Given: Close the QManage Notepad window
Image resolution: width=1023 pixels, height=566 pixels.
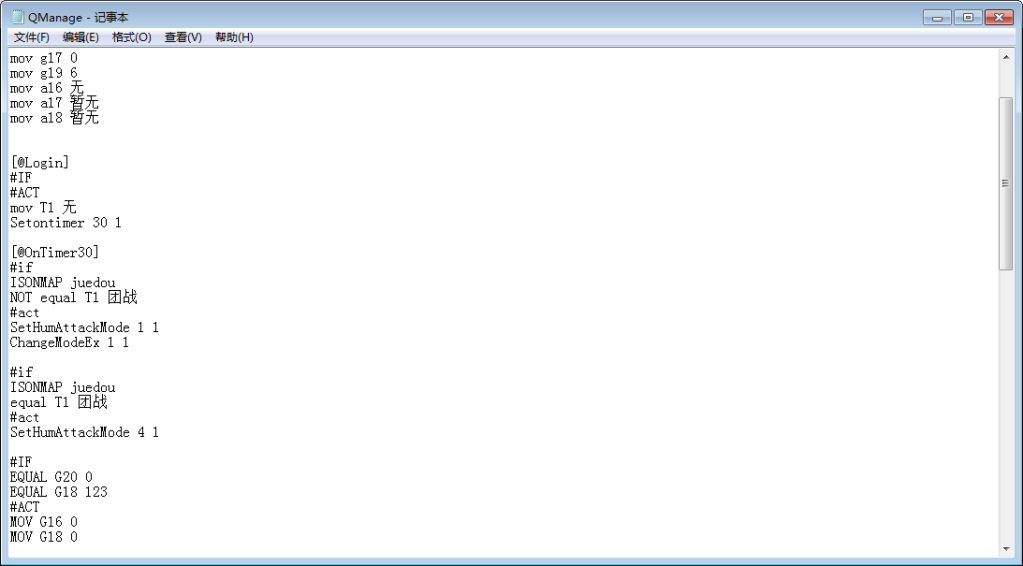Looking at the screenshot, I should (x=998, y=17).
